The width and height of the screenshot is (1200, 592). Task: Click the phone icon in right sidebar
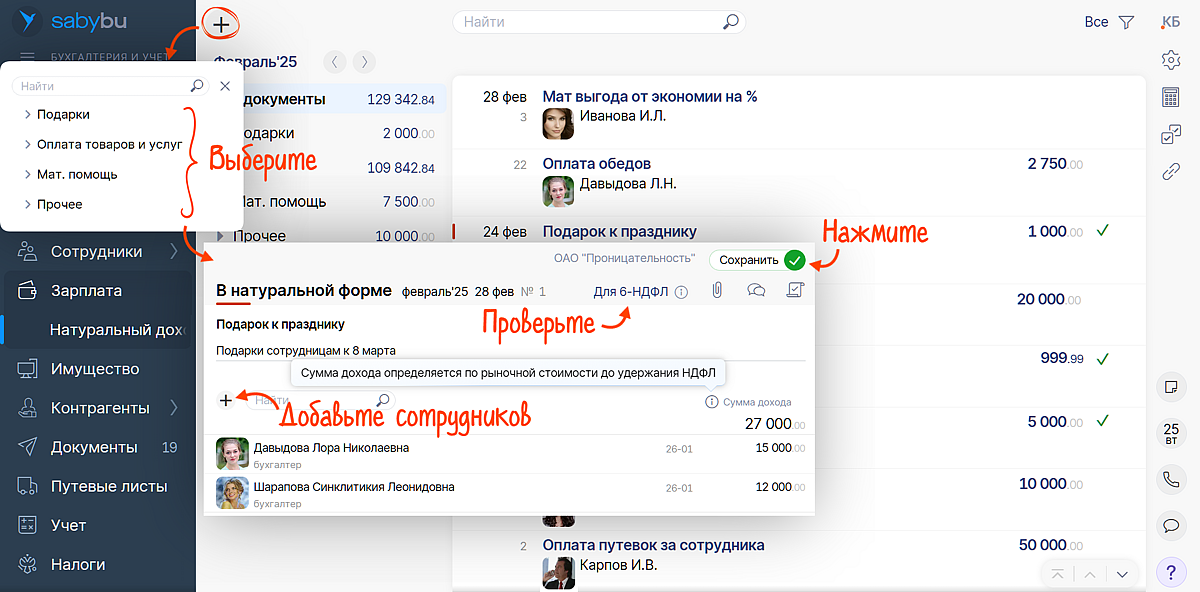click(1171, 479)
